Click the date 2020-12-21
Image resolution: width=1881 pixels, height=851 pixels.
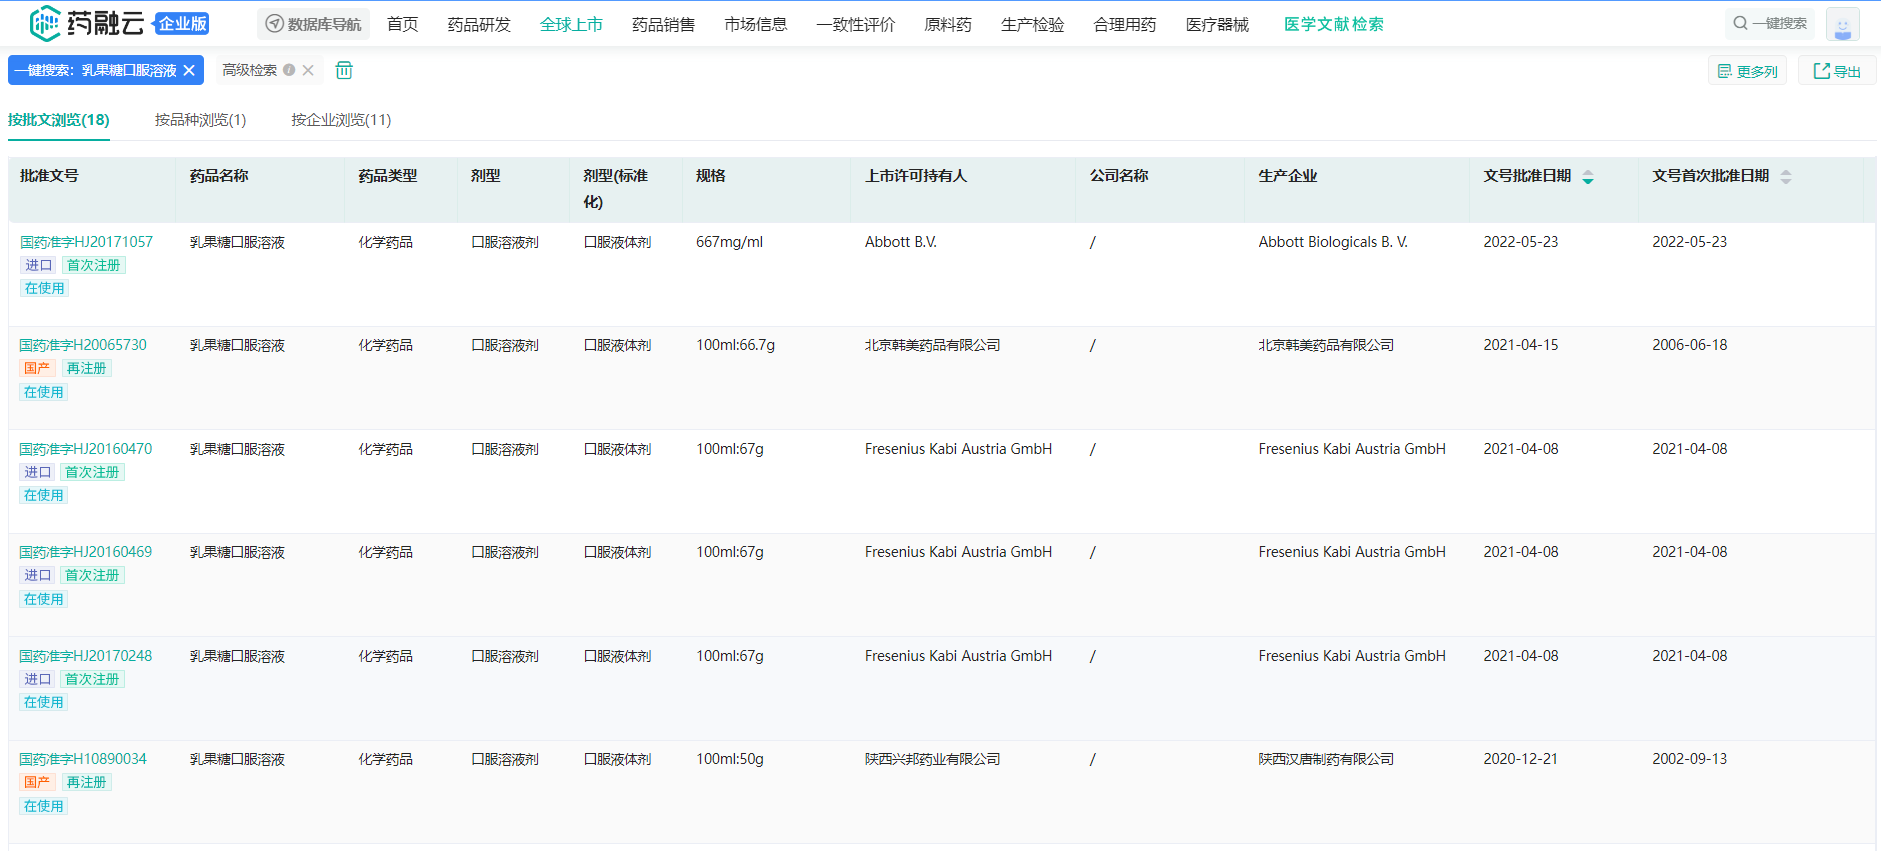tap(1521, 759)
